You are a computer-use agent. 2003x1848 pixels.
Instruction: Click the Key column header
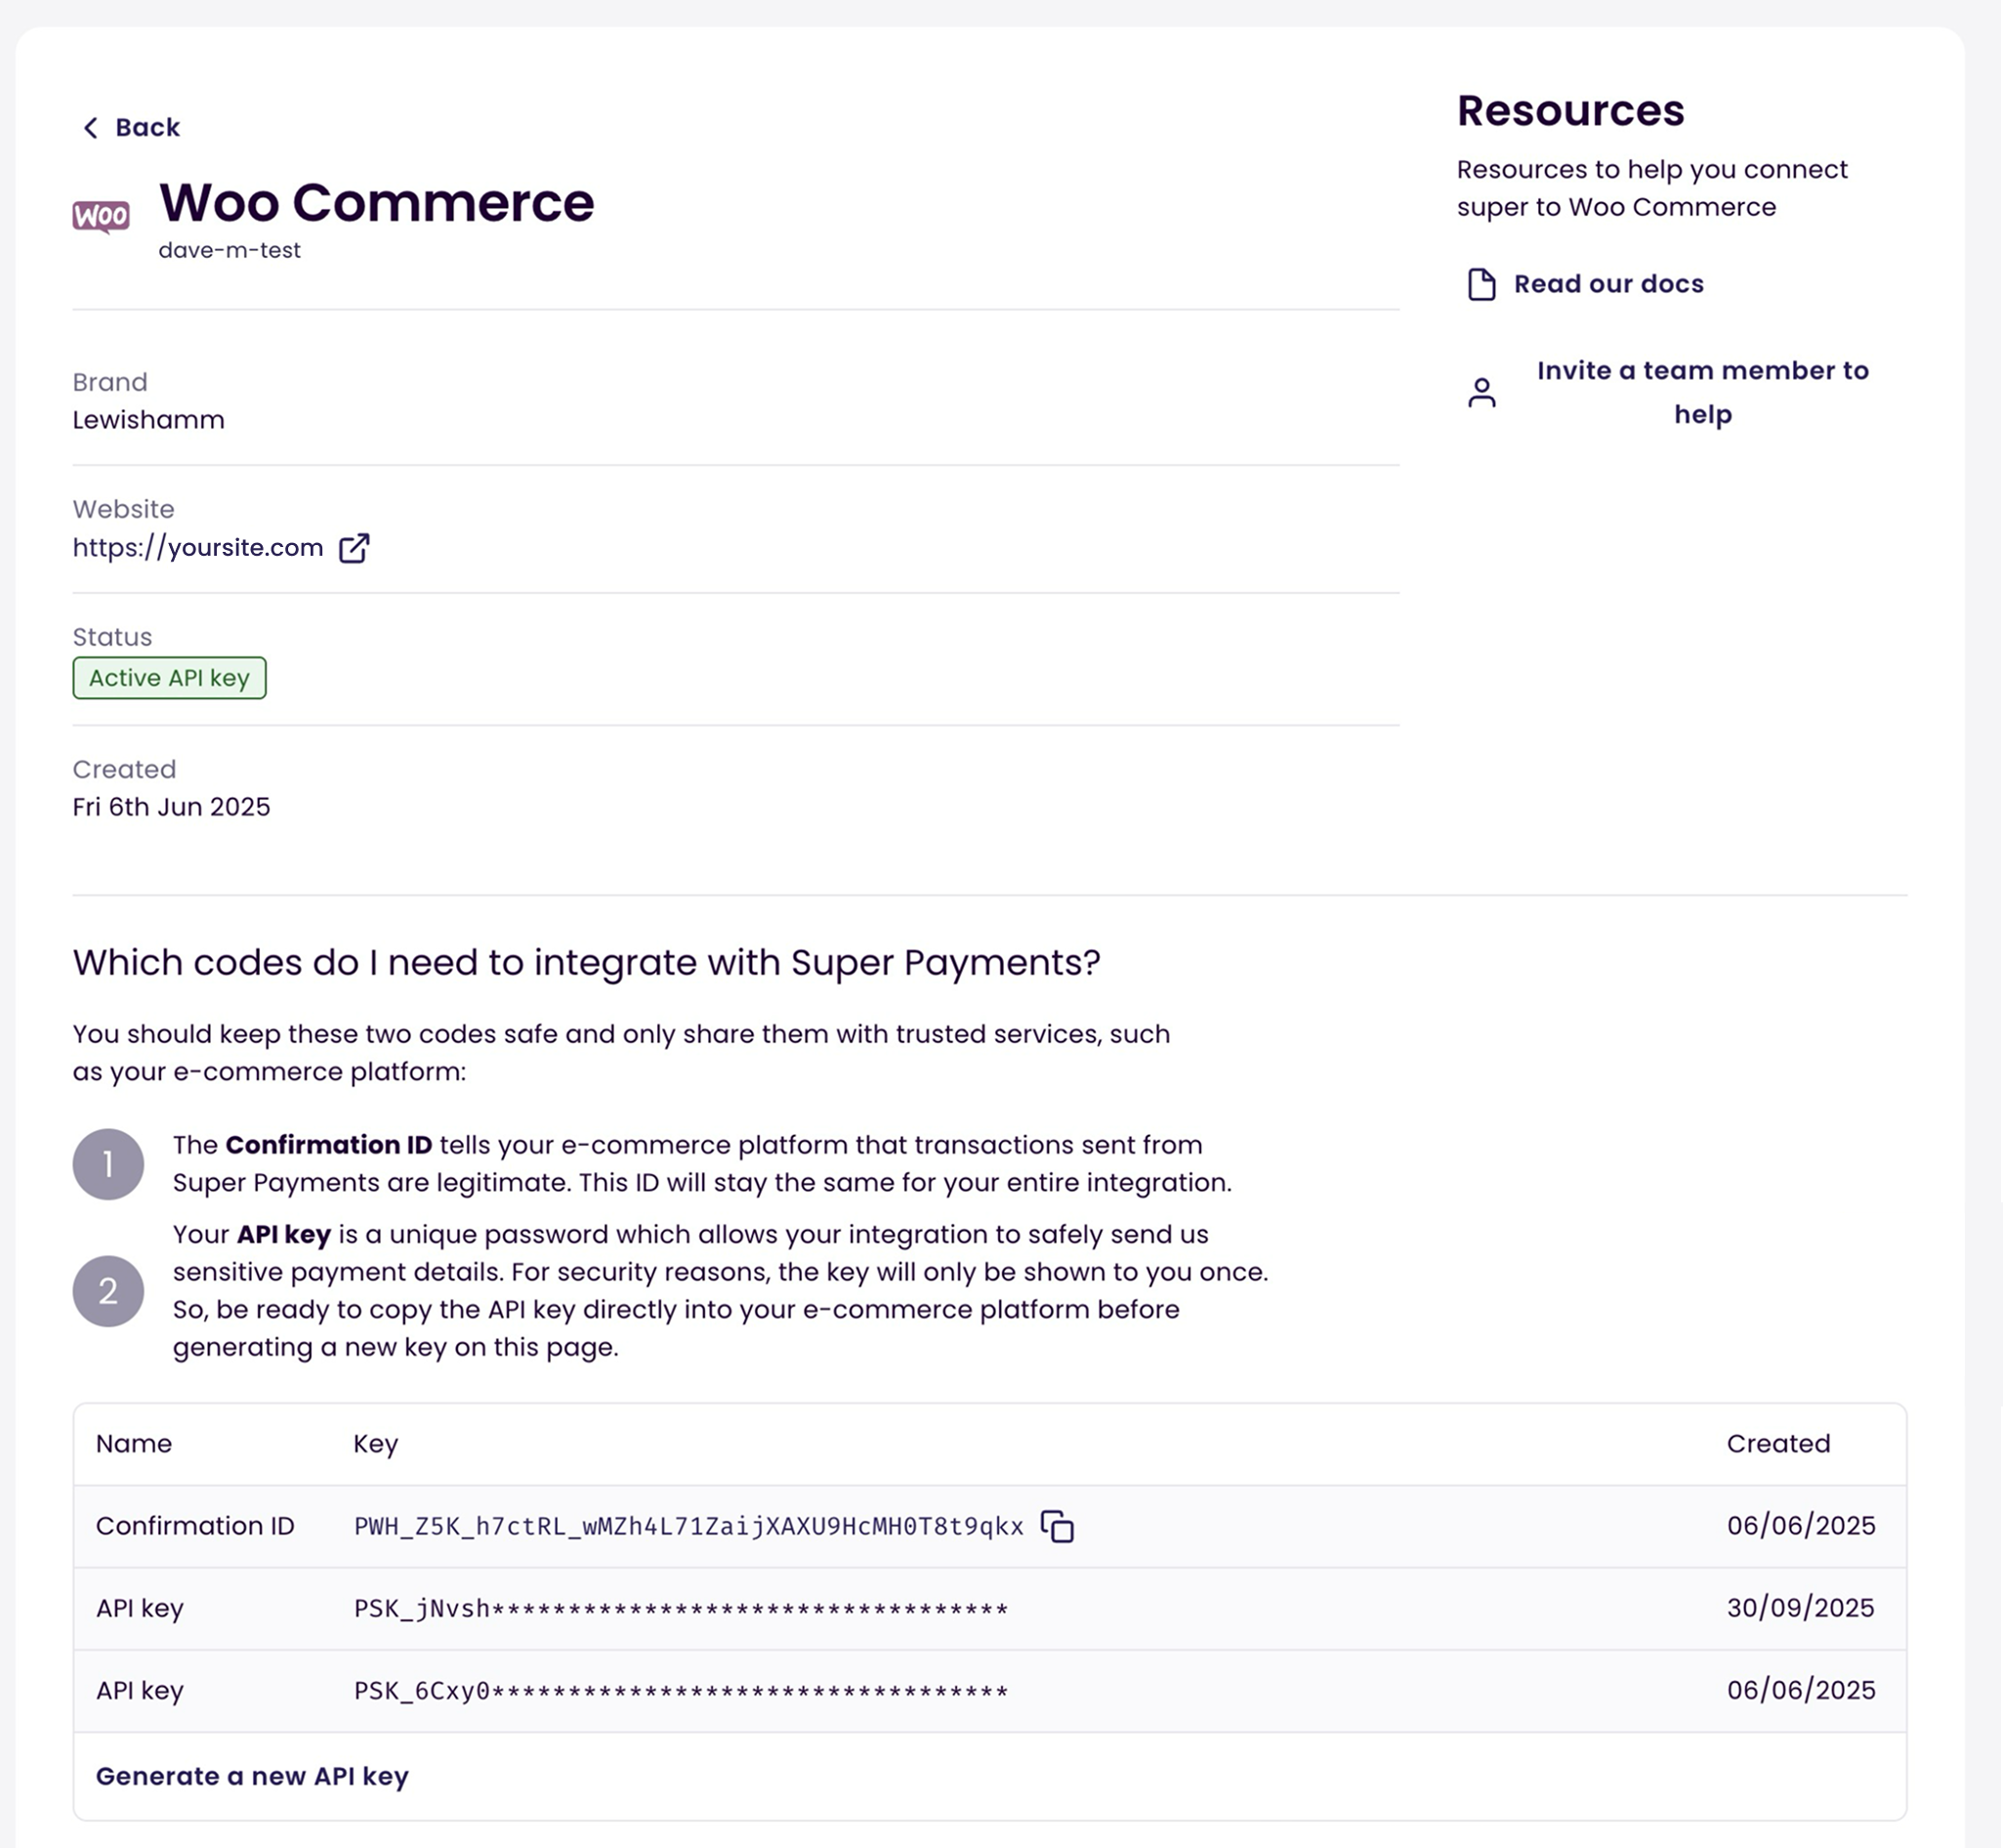(x=375, y=1443)
